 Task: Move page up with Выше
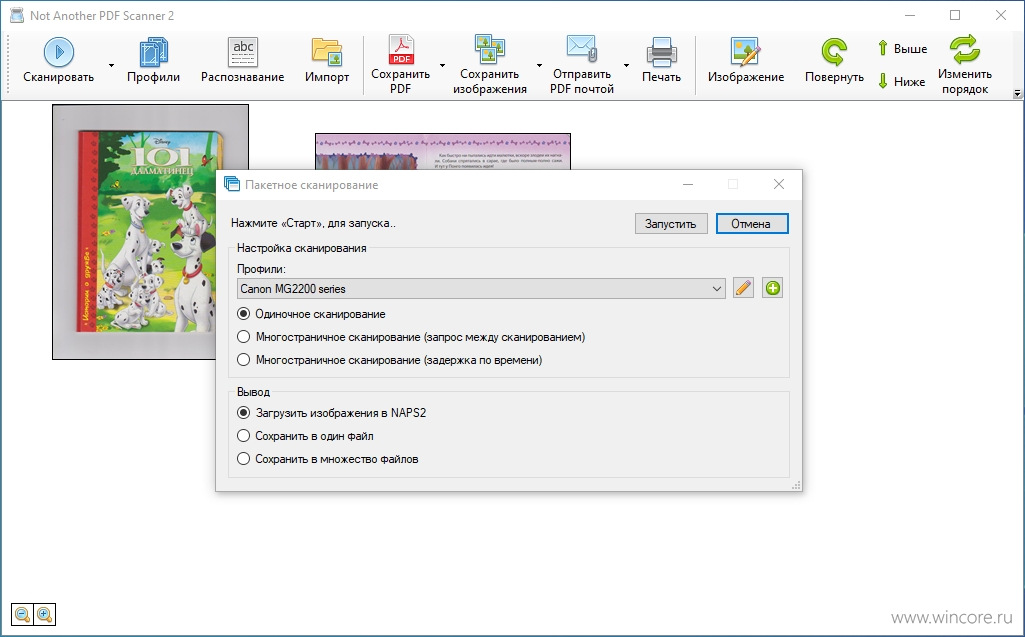pyautogui.click(x=902, y=48)
